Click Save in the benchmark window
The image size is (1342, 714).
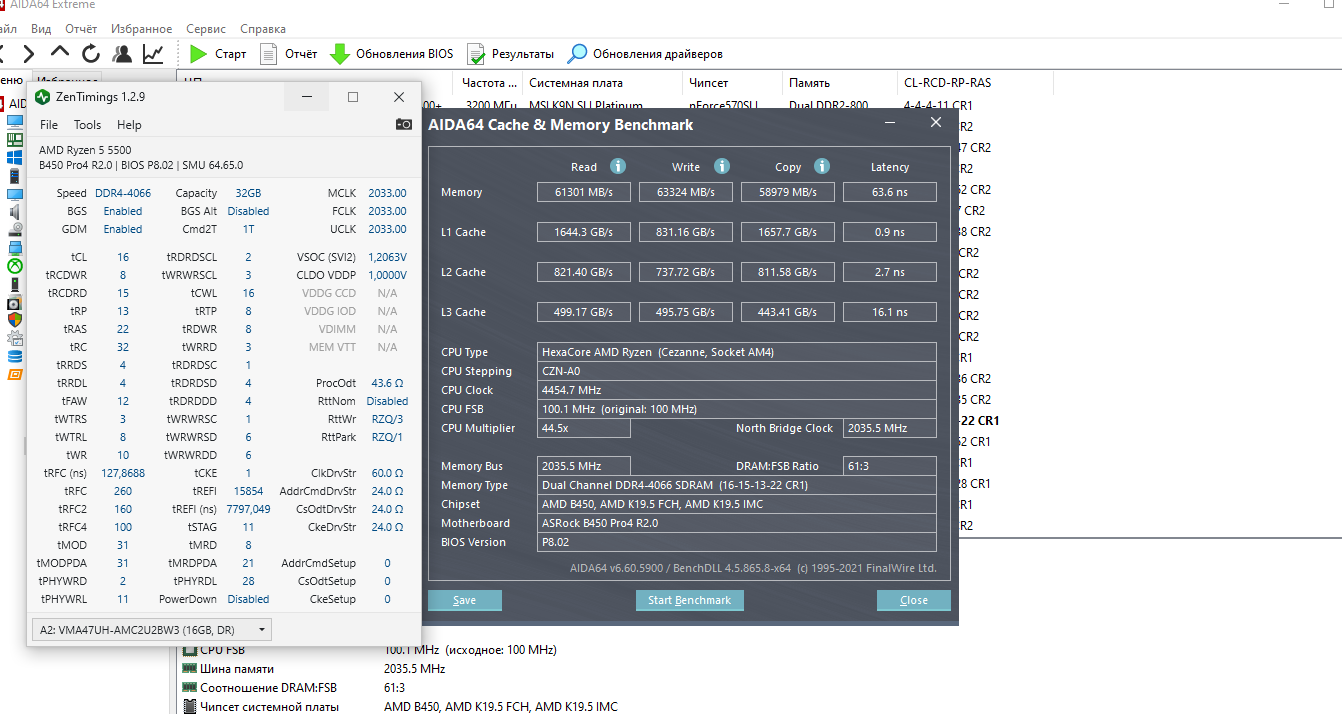click(465, 600)
